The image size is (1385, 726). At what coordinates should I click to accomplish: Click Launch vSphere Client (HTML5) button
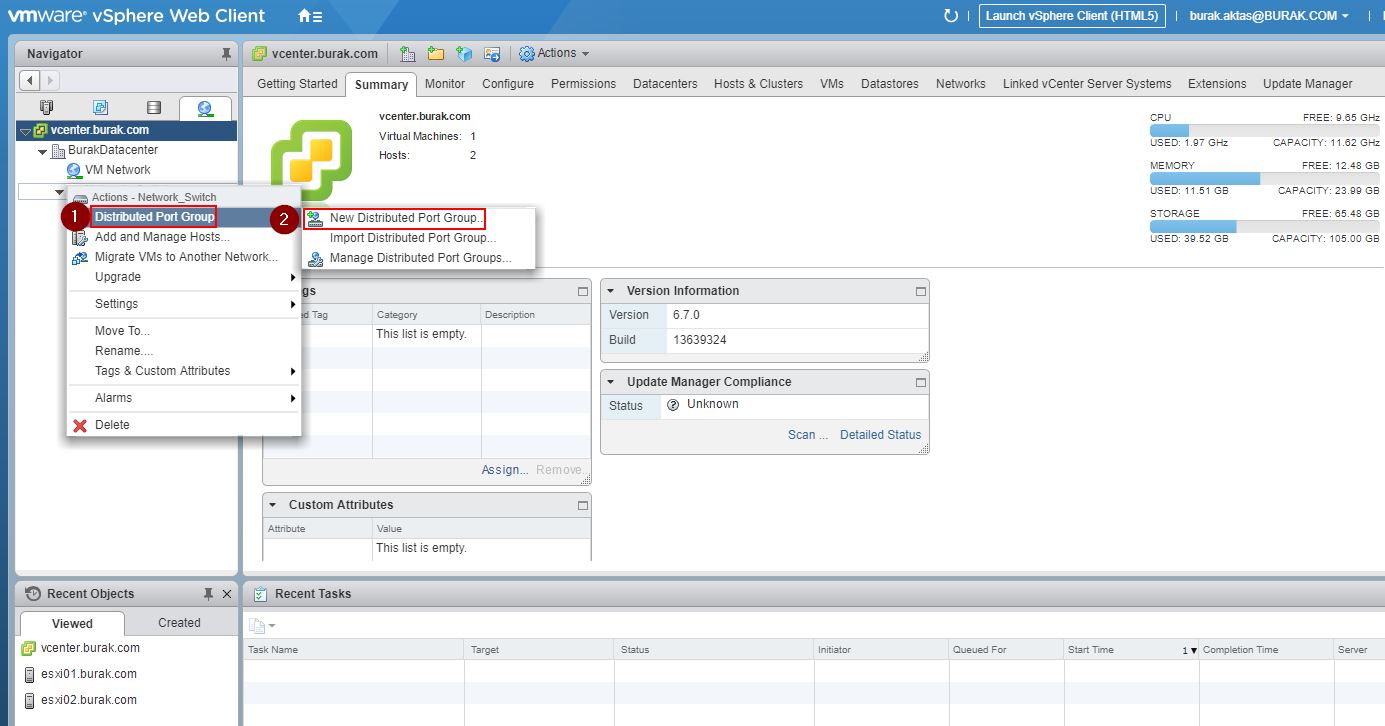pos(1071,16)
